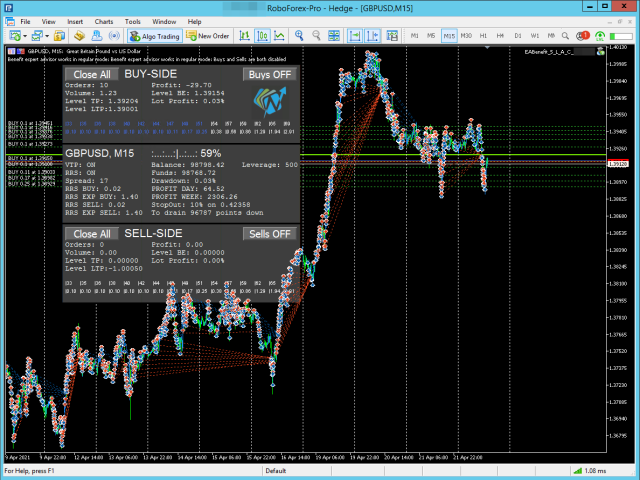Open the Insert menu

pyautogui.click(x=75, y=20)
